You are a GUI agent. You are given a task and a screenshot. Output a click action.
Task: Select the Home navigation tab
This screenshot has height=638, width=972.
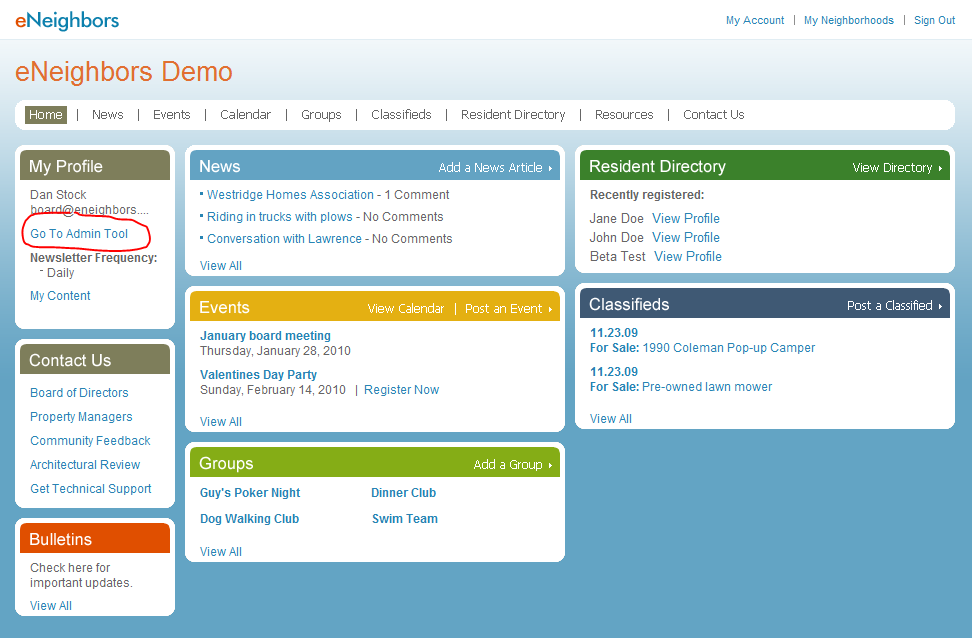point(46,115)
